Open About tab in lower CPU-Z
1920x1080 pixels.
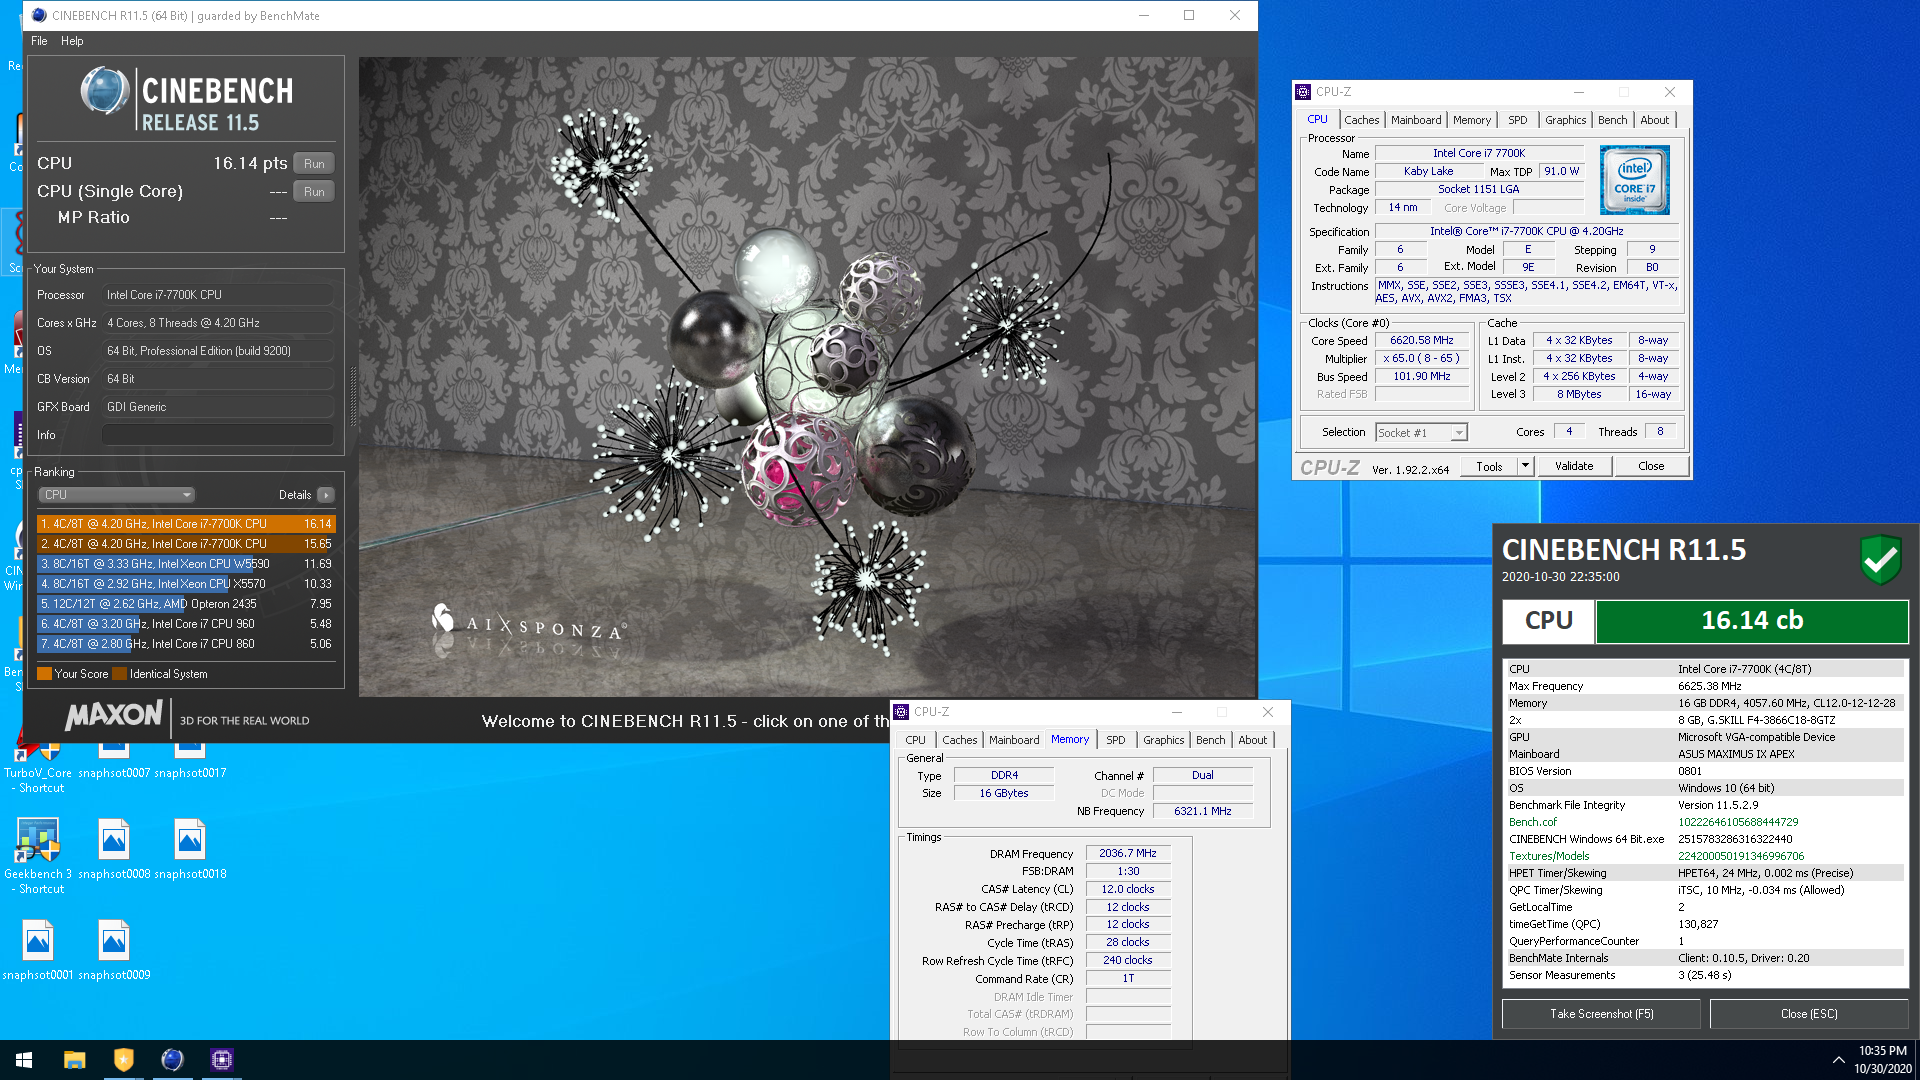pyautogui.click(x=1252, y=740)
